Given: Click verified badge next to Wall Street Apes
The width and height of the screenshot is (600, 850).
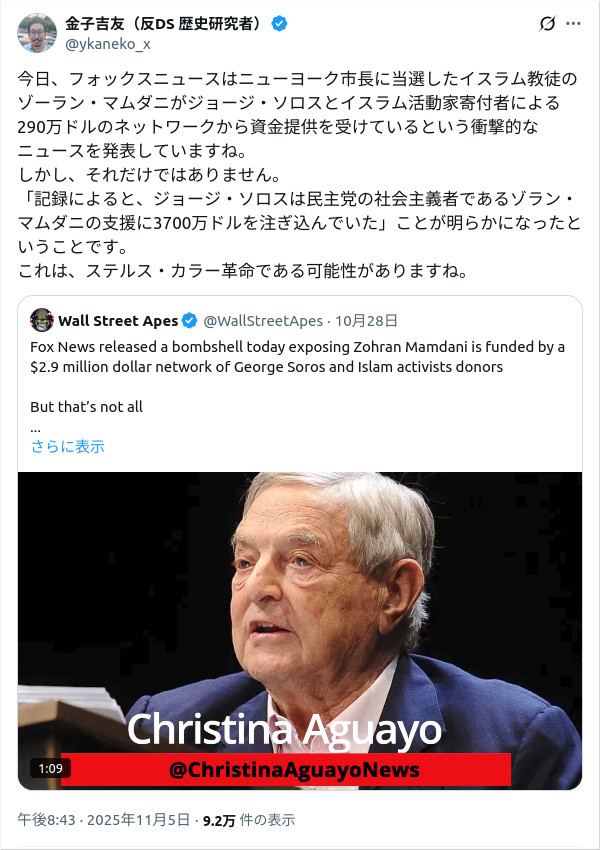Looking at the screenshot, I should (189, 321).
